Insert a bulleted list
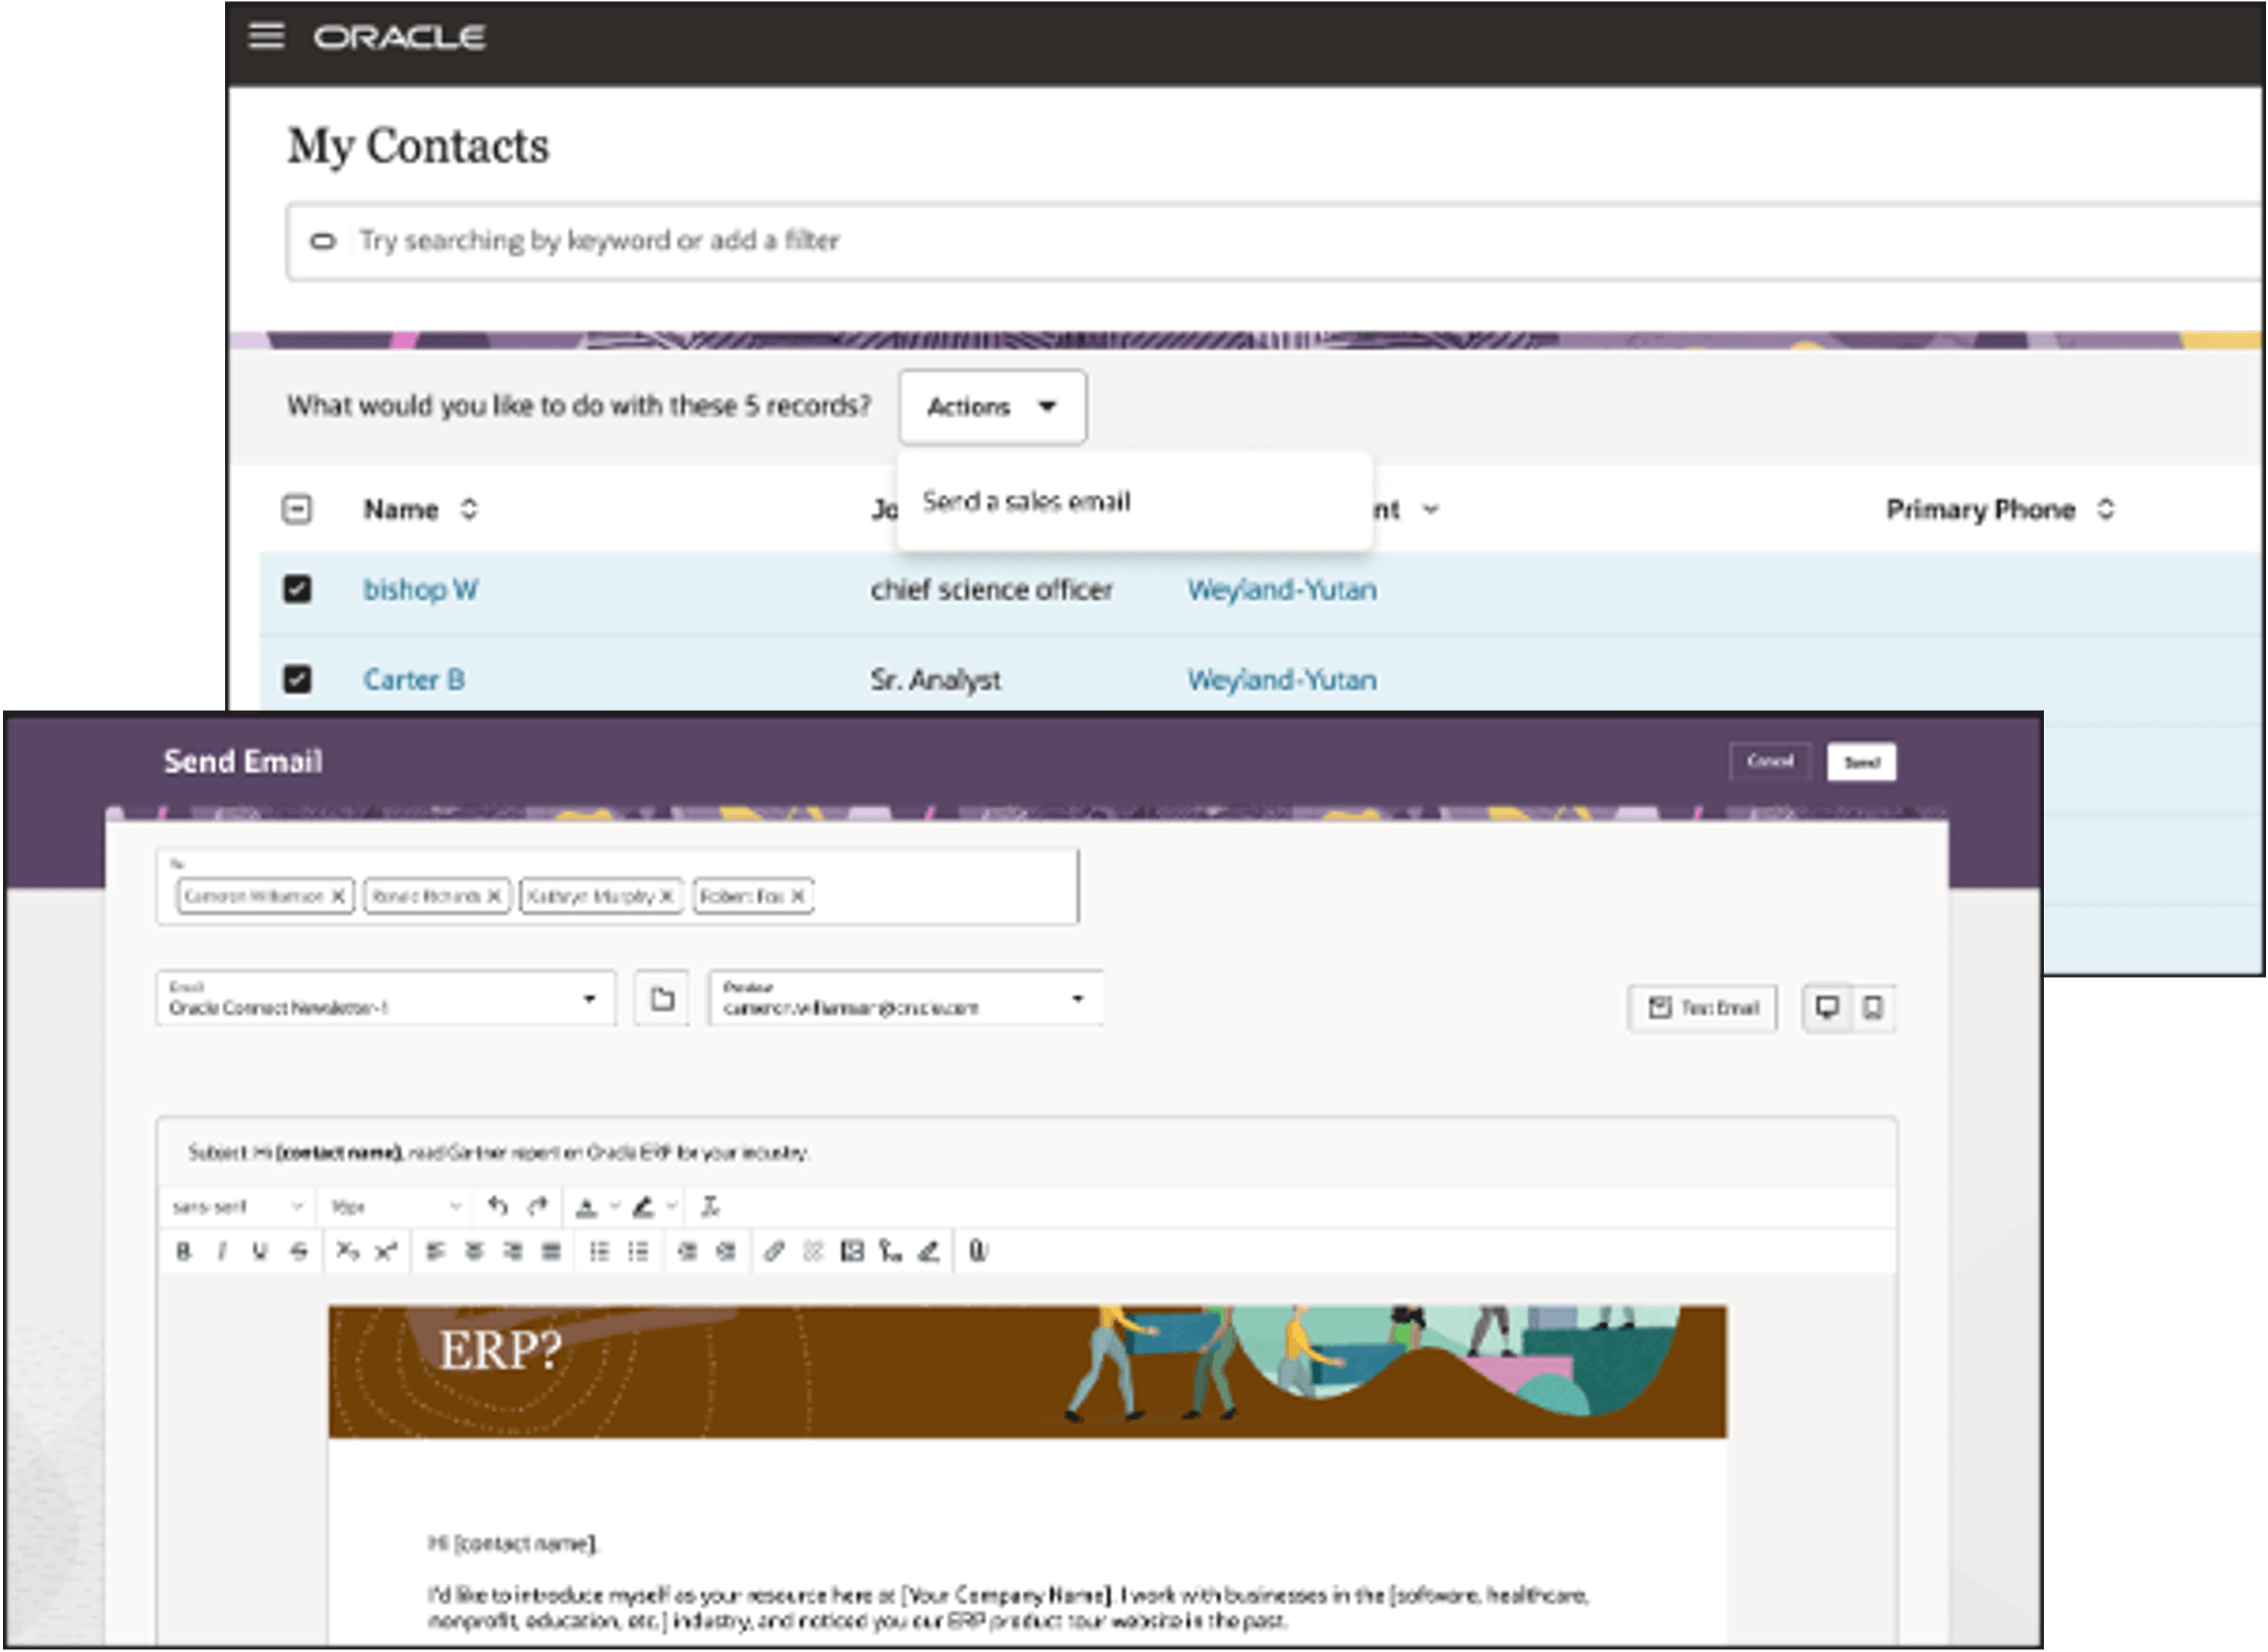 click(599, 1251)
